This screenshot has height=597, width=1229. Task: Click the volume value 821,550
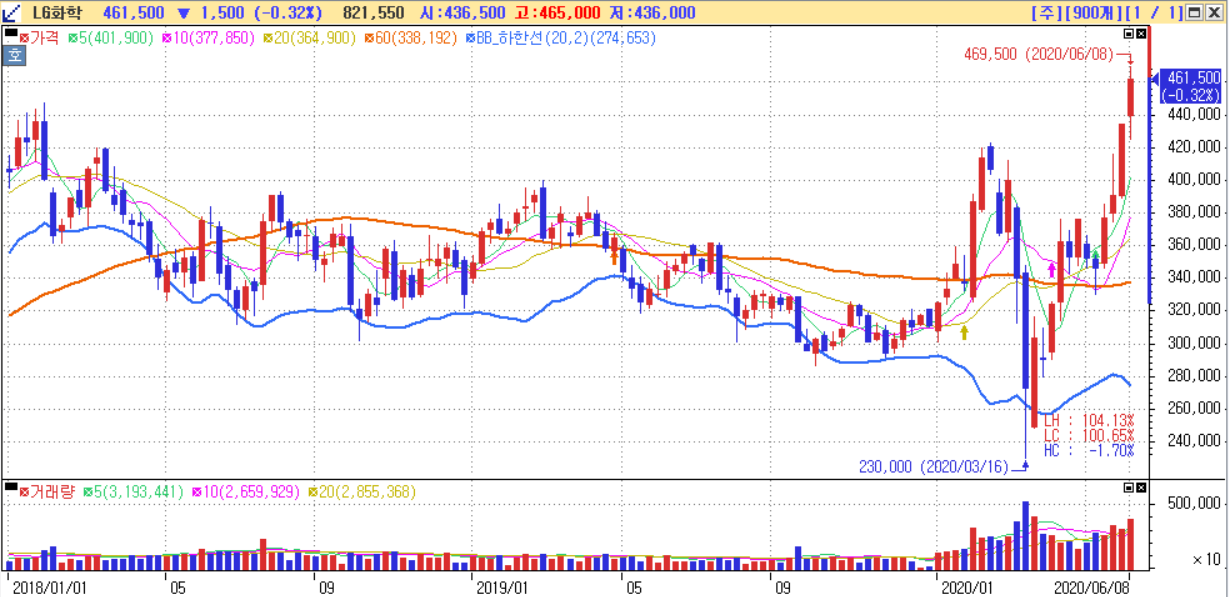(x=373, y=13)
